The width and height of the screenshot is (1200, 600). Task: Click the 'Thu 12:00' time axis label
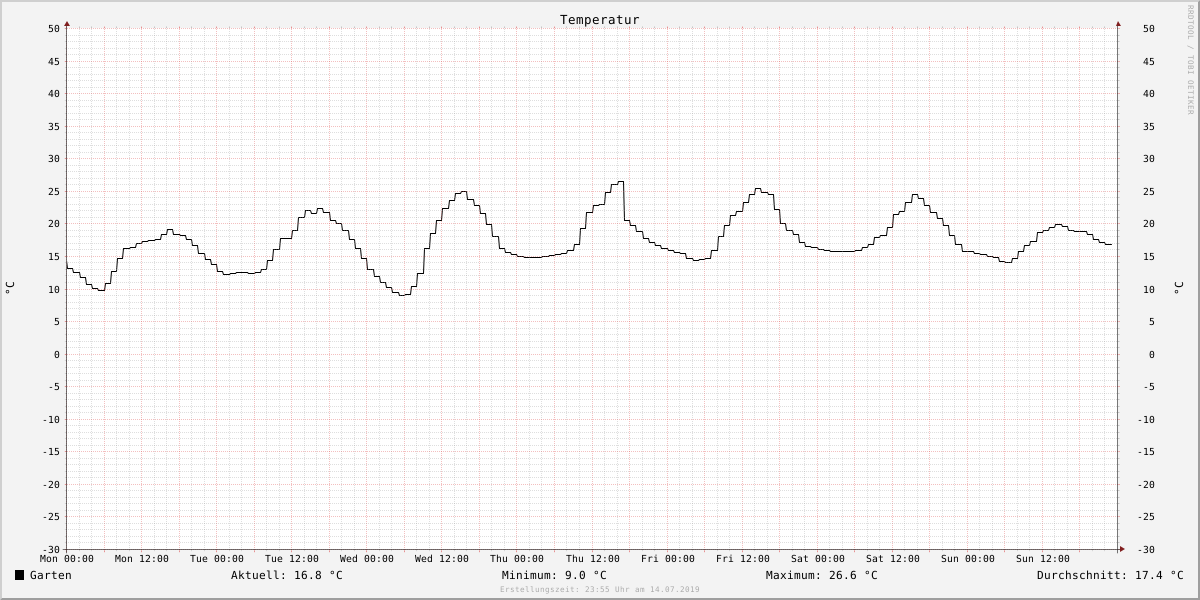click(x=593, y=559)
